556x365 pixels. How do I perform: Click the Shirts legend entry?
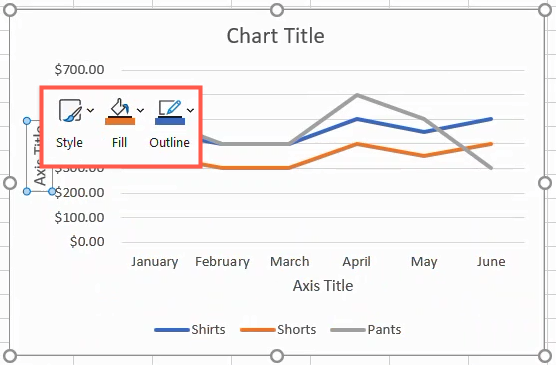tap(190, 330)
